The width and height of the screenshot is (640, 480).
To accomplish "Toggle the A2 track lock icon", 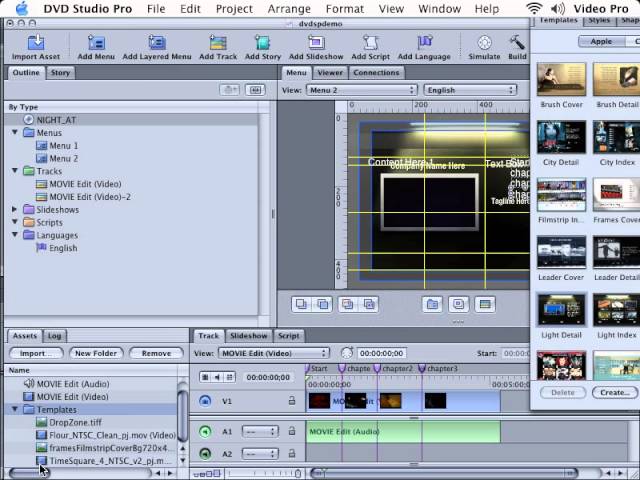I will coord(292,453).
